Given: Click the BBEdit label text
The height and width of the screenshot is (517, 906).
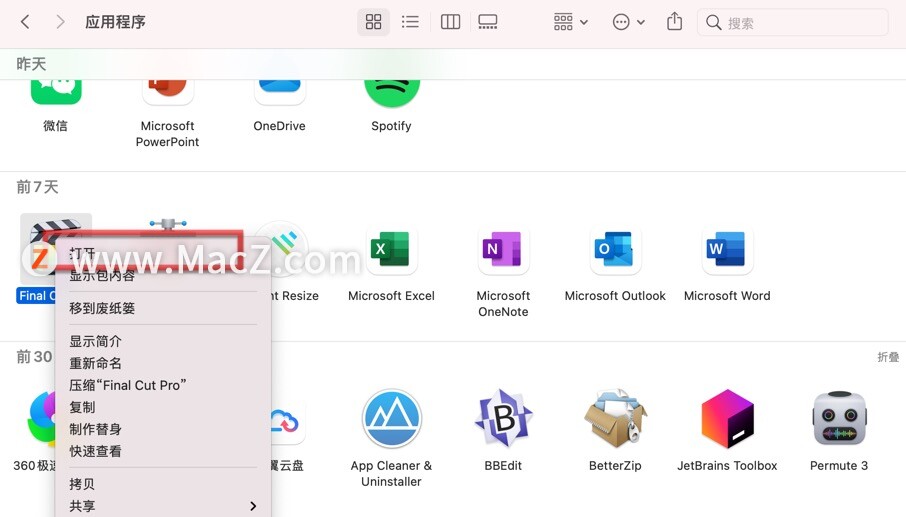Looking at the screenshot, I should pyautogui.click(x=503, y=466).
